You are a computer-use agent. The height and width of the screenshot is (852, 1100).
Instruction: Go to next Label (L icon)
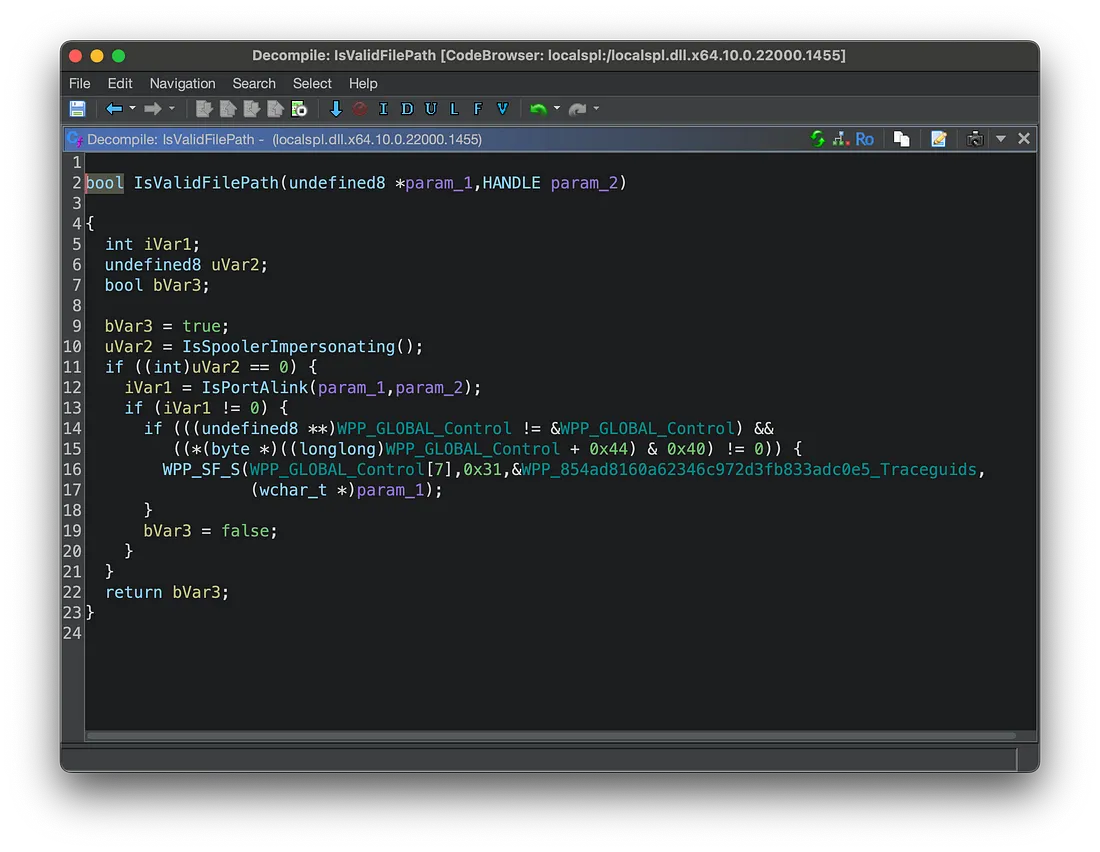point(454,109)
